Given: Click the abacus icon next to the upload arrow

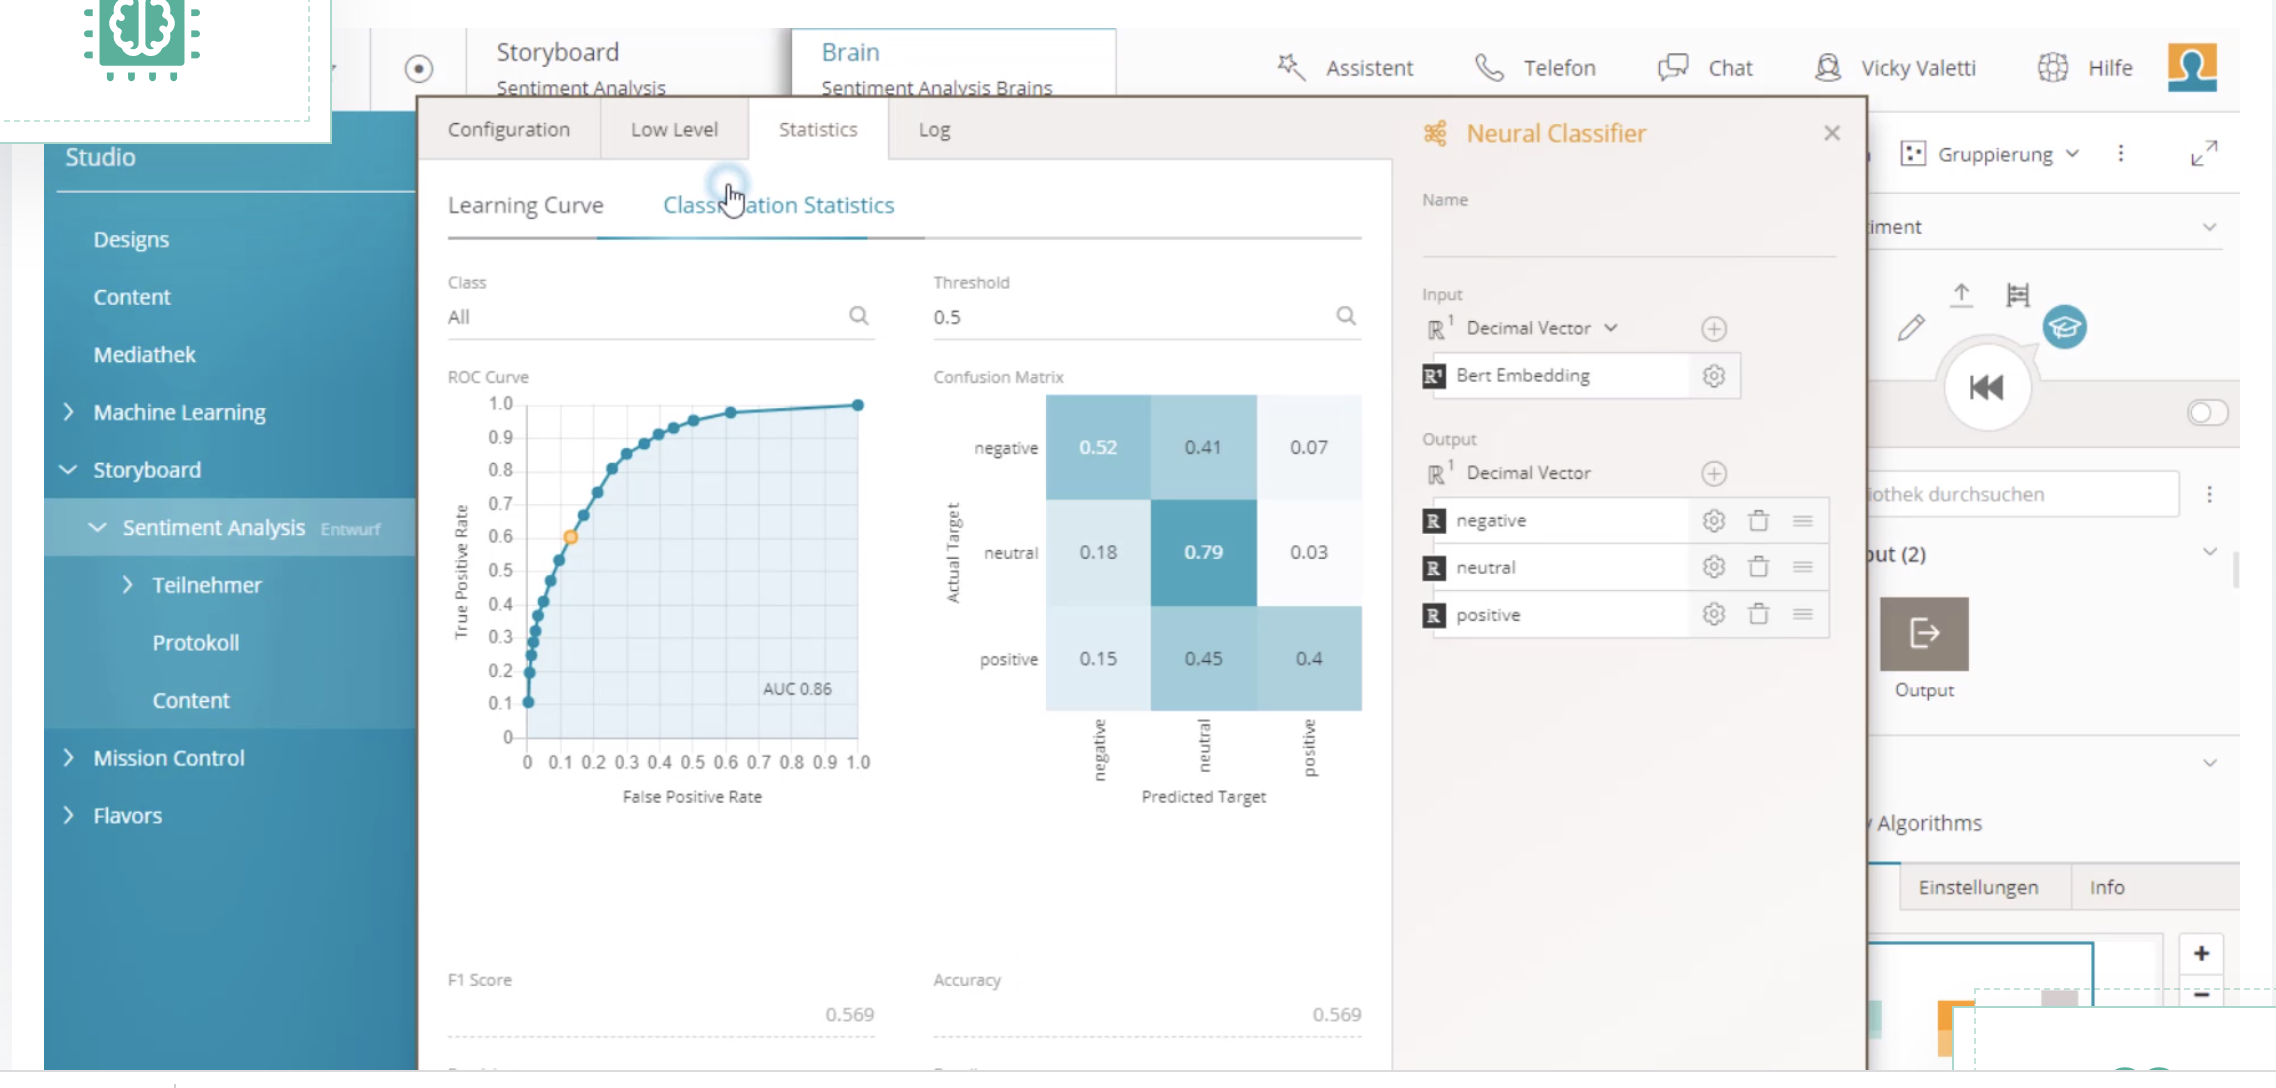Looking at the screenshot, I should coord(2018,295).
